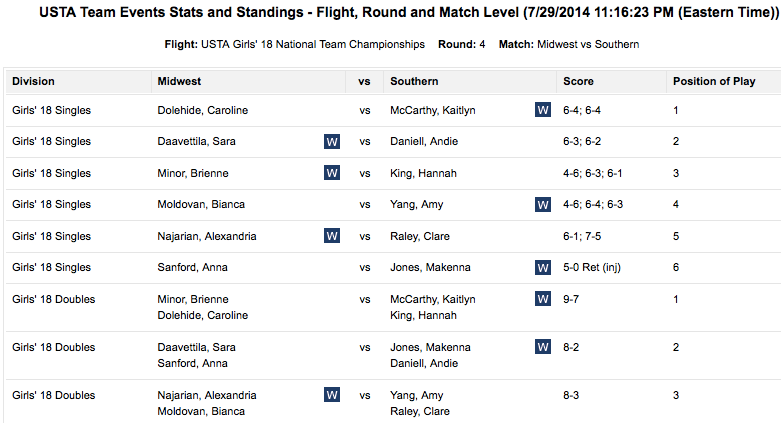Click the W icon beside Najarian, Alexandria singles
This screenshot has width=781, height=423.
tap(332, 236)
